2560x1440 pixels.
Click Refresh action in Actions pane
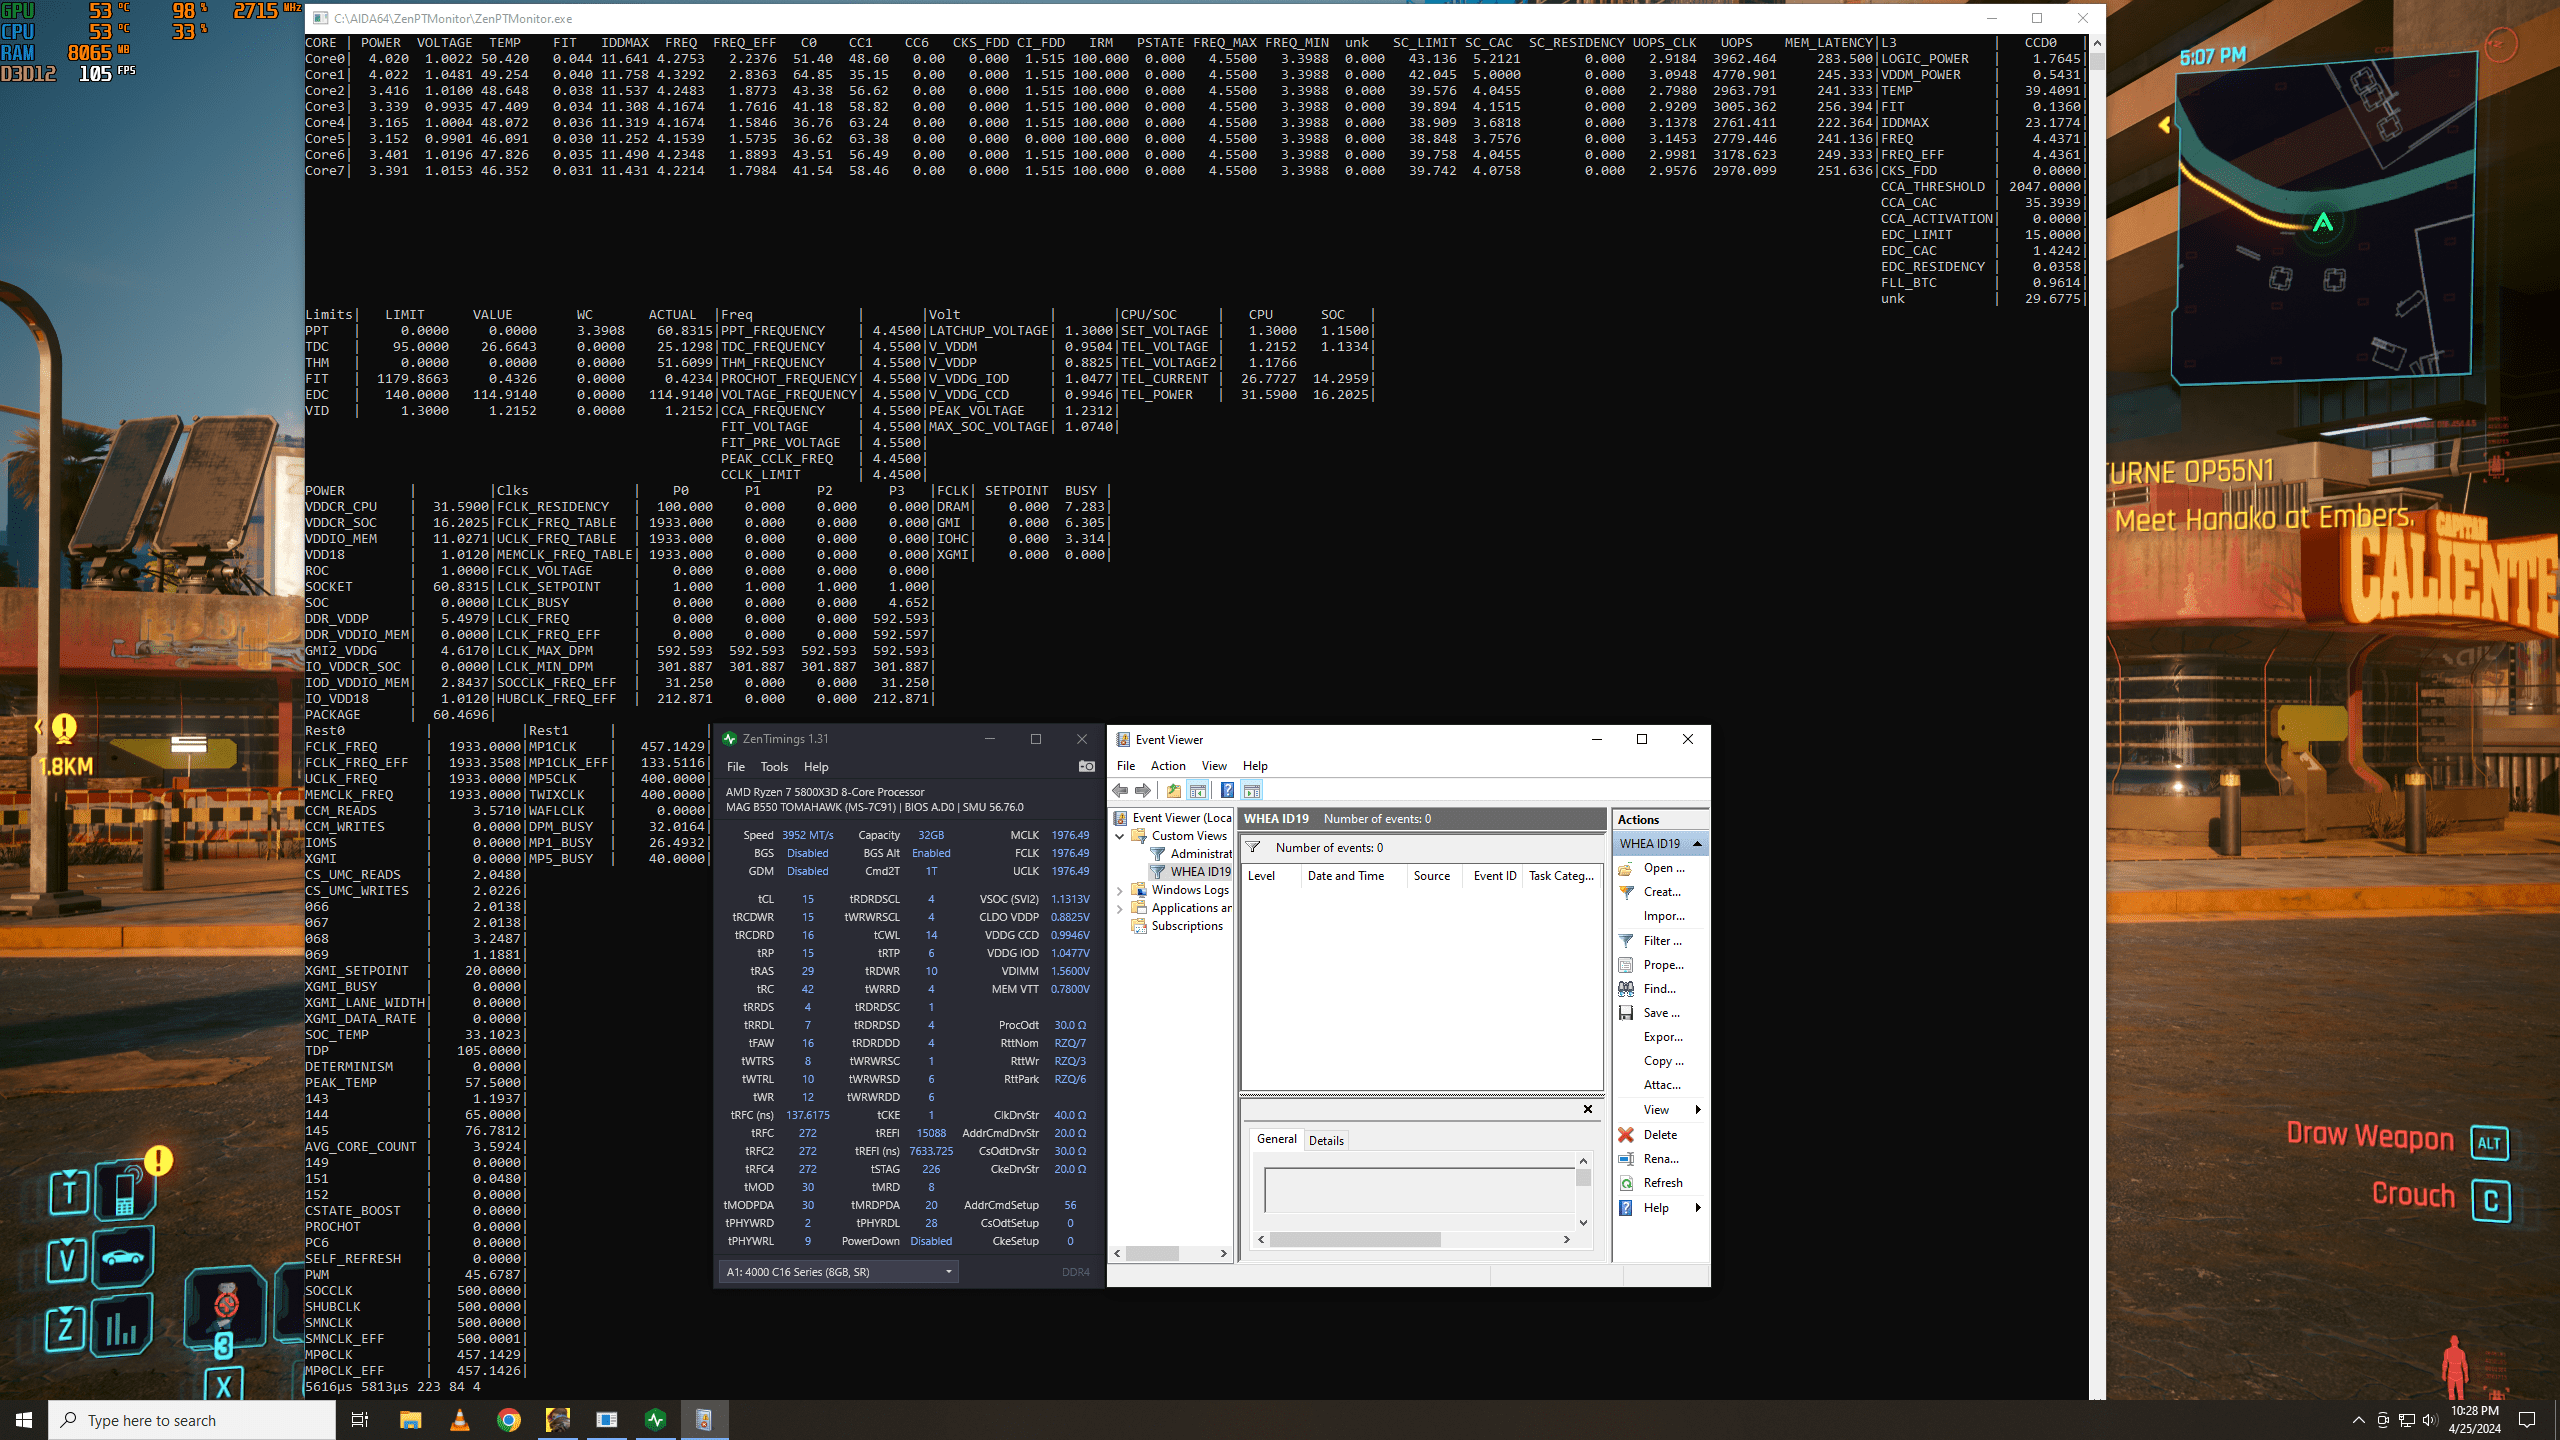click(x=1662, y=1183)
